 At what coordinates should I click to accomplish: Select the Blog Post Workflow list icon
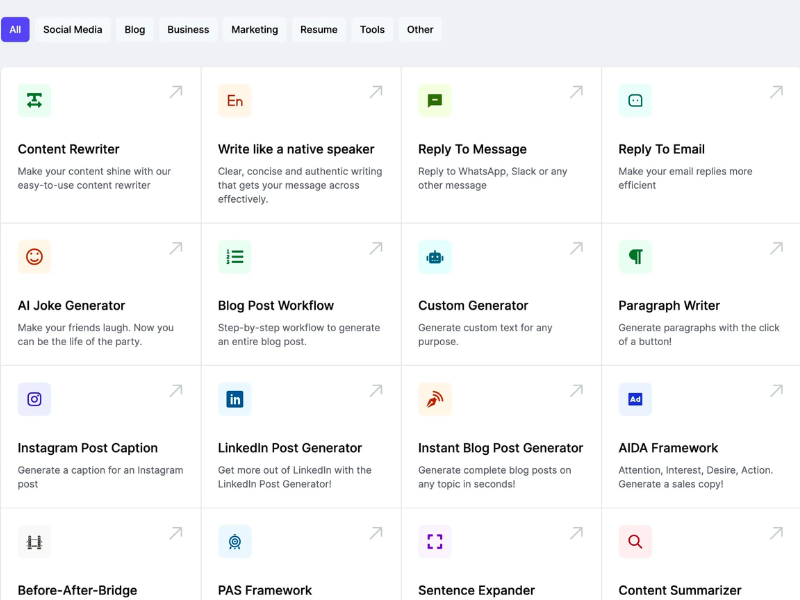235,257
